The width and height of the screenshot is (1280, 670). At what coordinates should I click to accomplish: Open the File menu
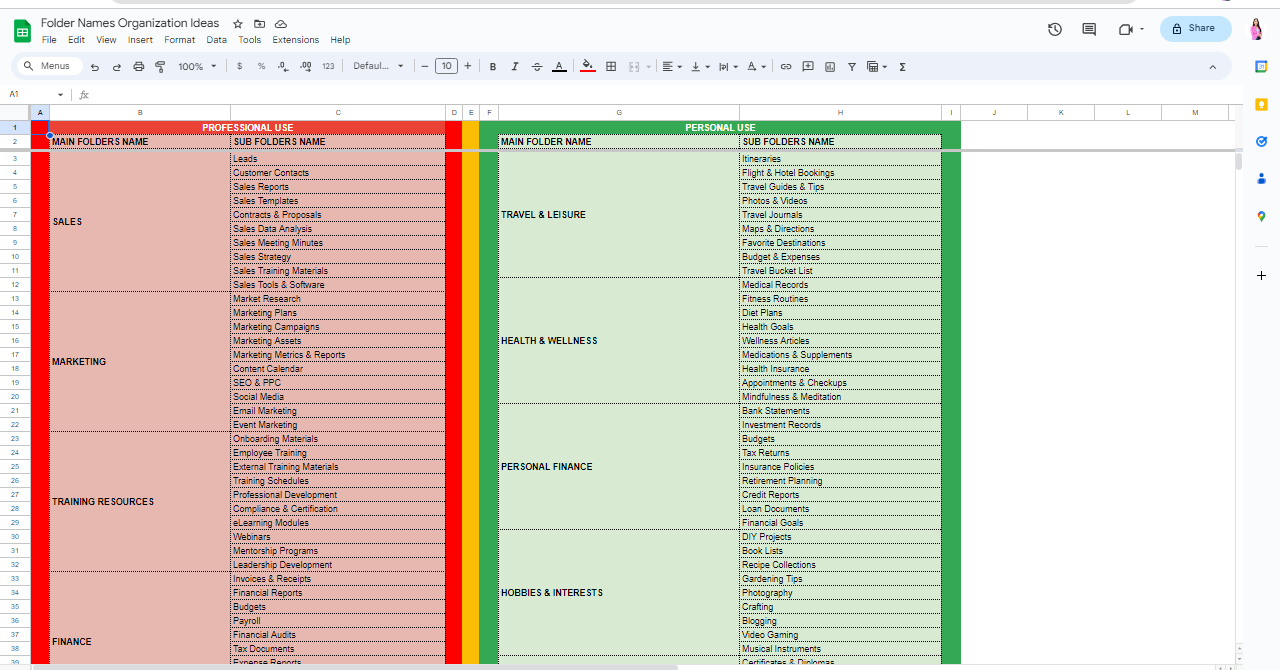pos(49,40)
